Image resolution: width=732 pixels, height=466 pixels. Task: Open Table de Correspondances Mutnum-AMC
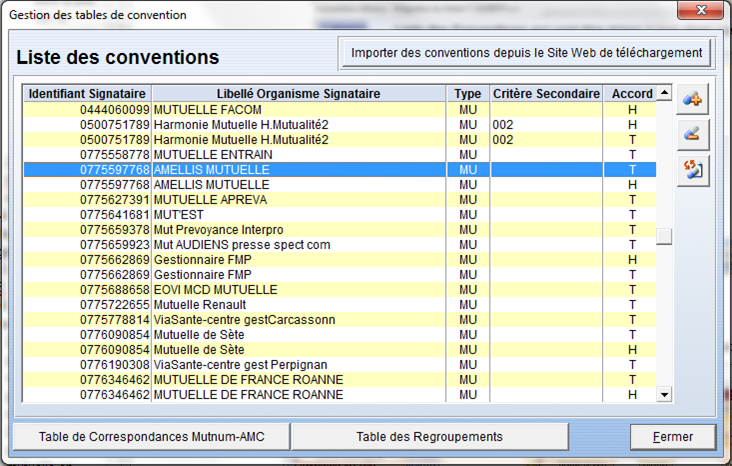(151, 437)
